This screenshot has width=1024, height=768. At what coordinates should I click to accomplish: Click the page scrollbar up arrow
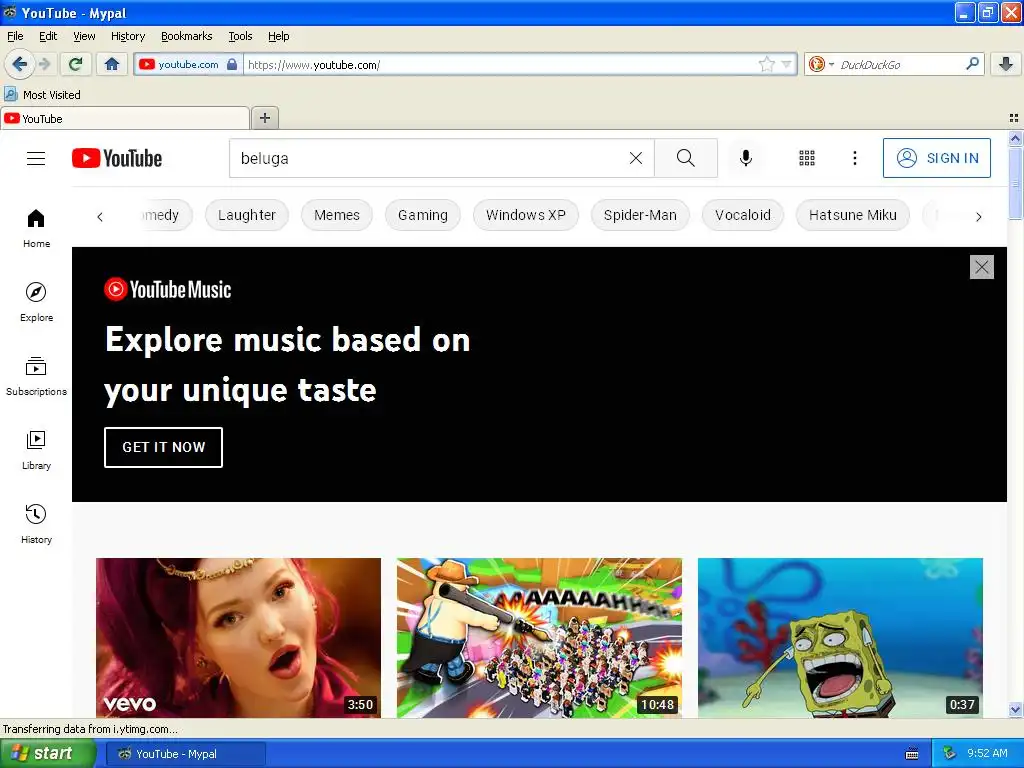(1015, 138)
